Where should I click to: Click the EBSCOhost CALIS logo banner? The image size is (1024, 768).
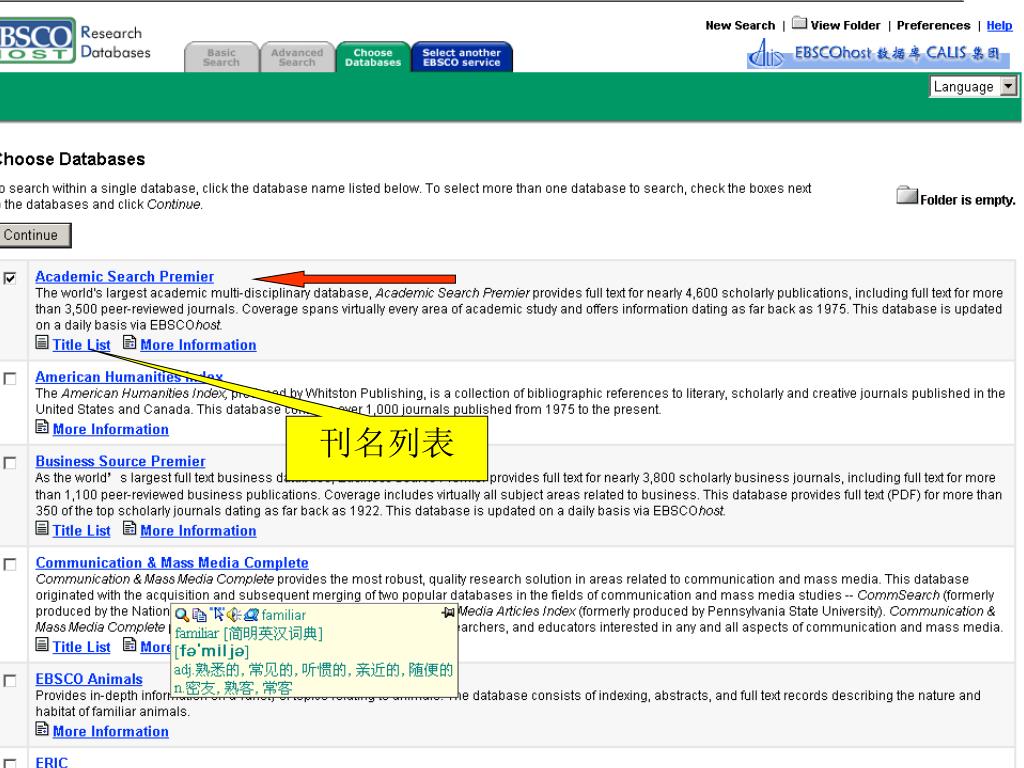[x=878, y=54]
